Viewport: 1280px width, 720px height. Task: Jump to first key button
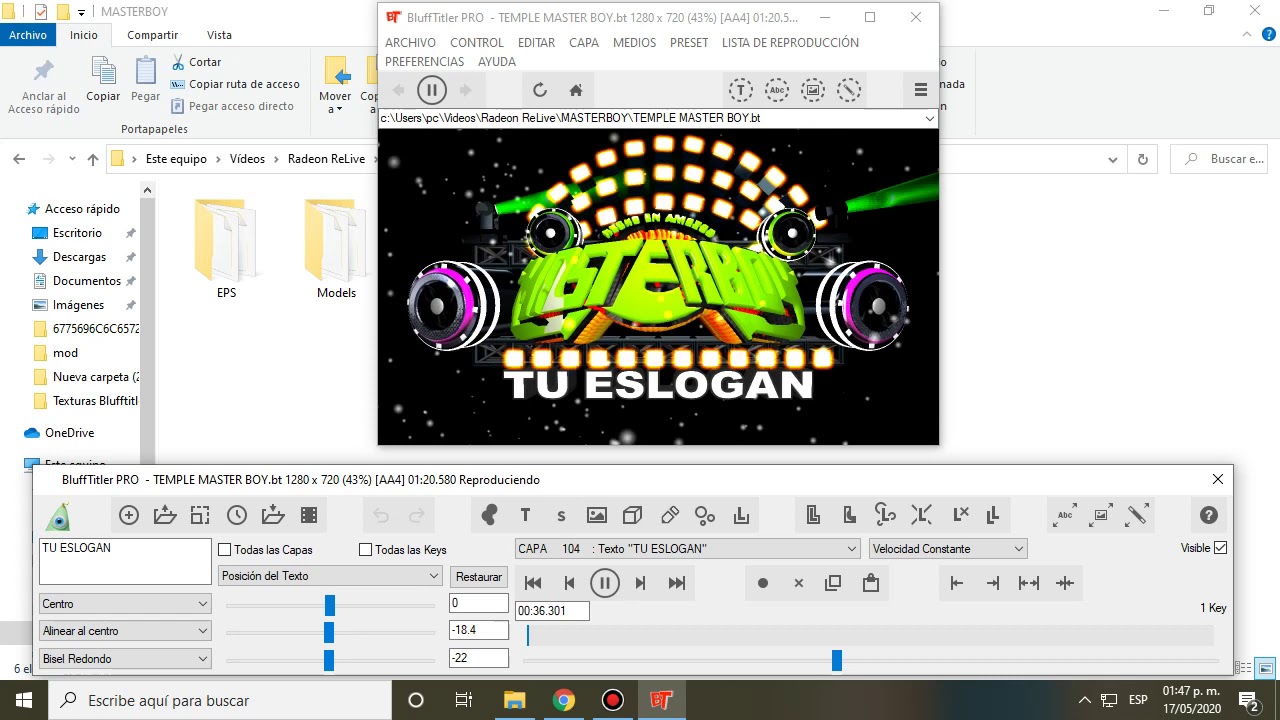click(x=533, y=583)
